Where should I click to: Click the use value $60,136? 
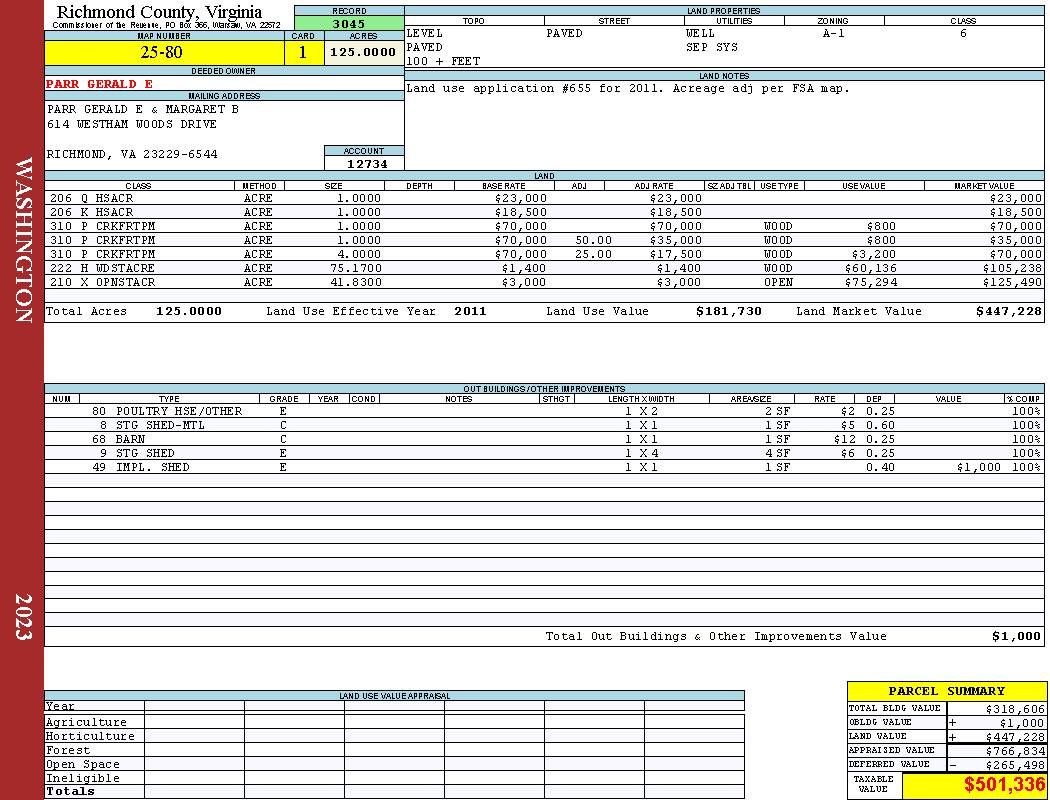pos(870,268)
